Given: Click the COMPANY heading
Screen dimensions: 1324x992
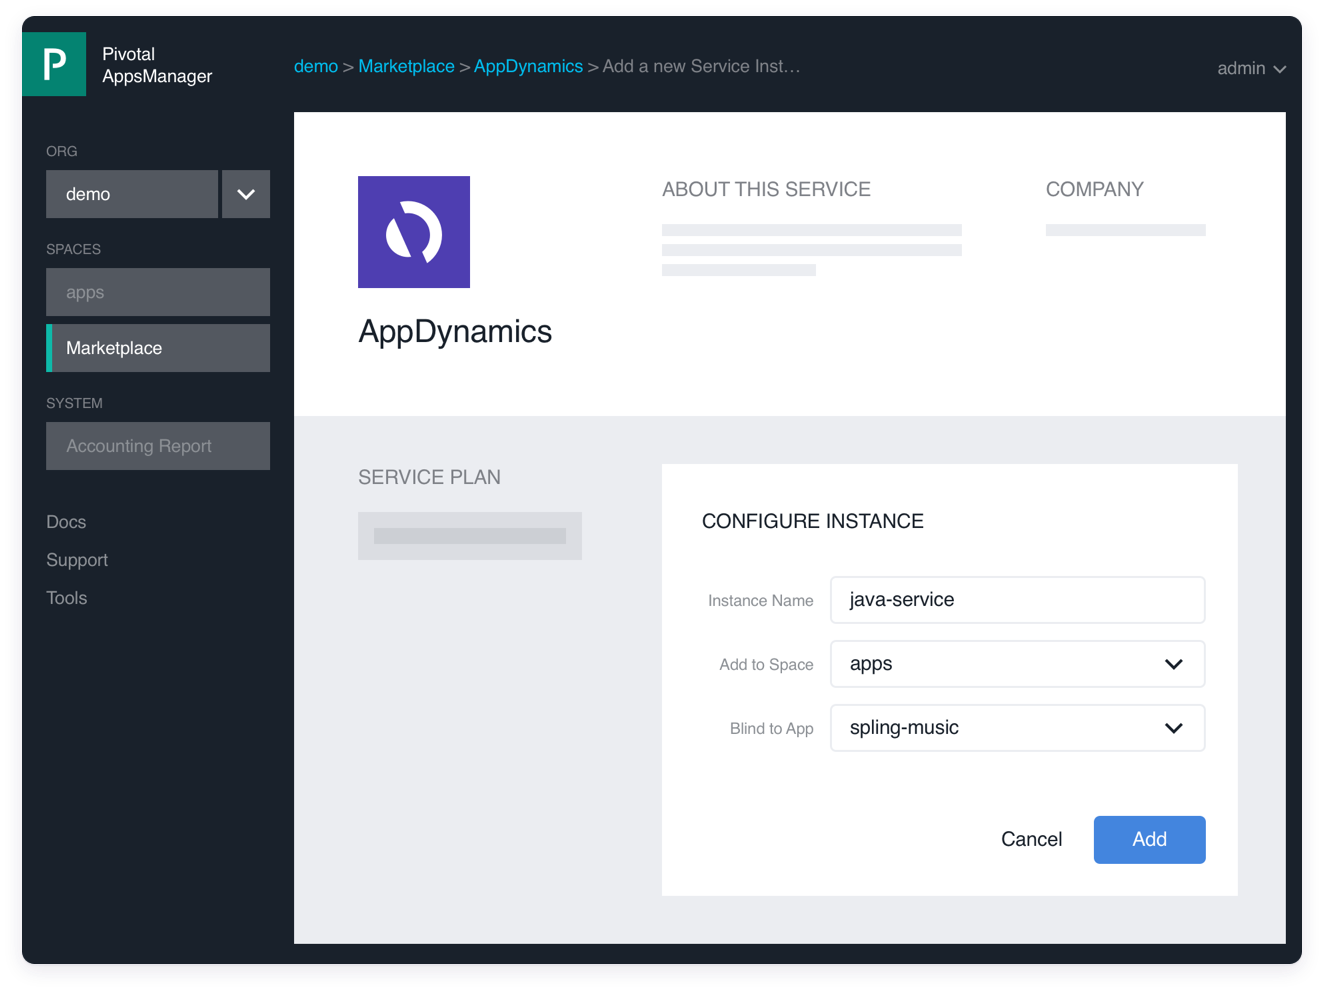Looking at the screenshot, I should (1095, 189).
